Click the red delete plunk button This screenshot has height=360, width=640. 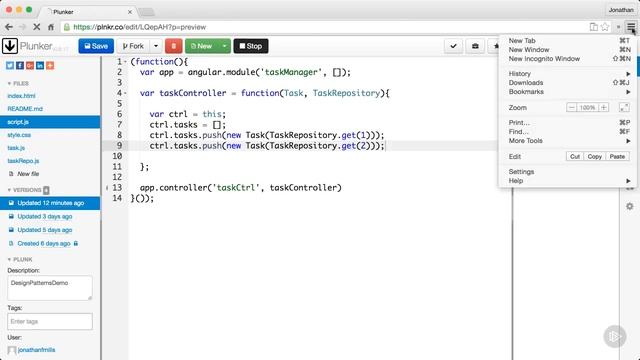[173, 46]
